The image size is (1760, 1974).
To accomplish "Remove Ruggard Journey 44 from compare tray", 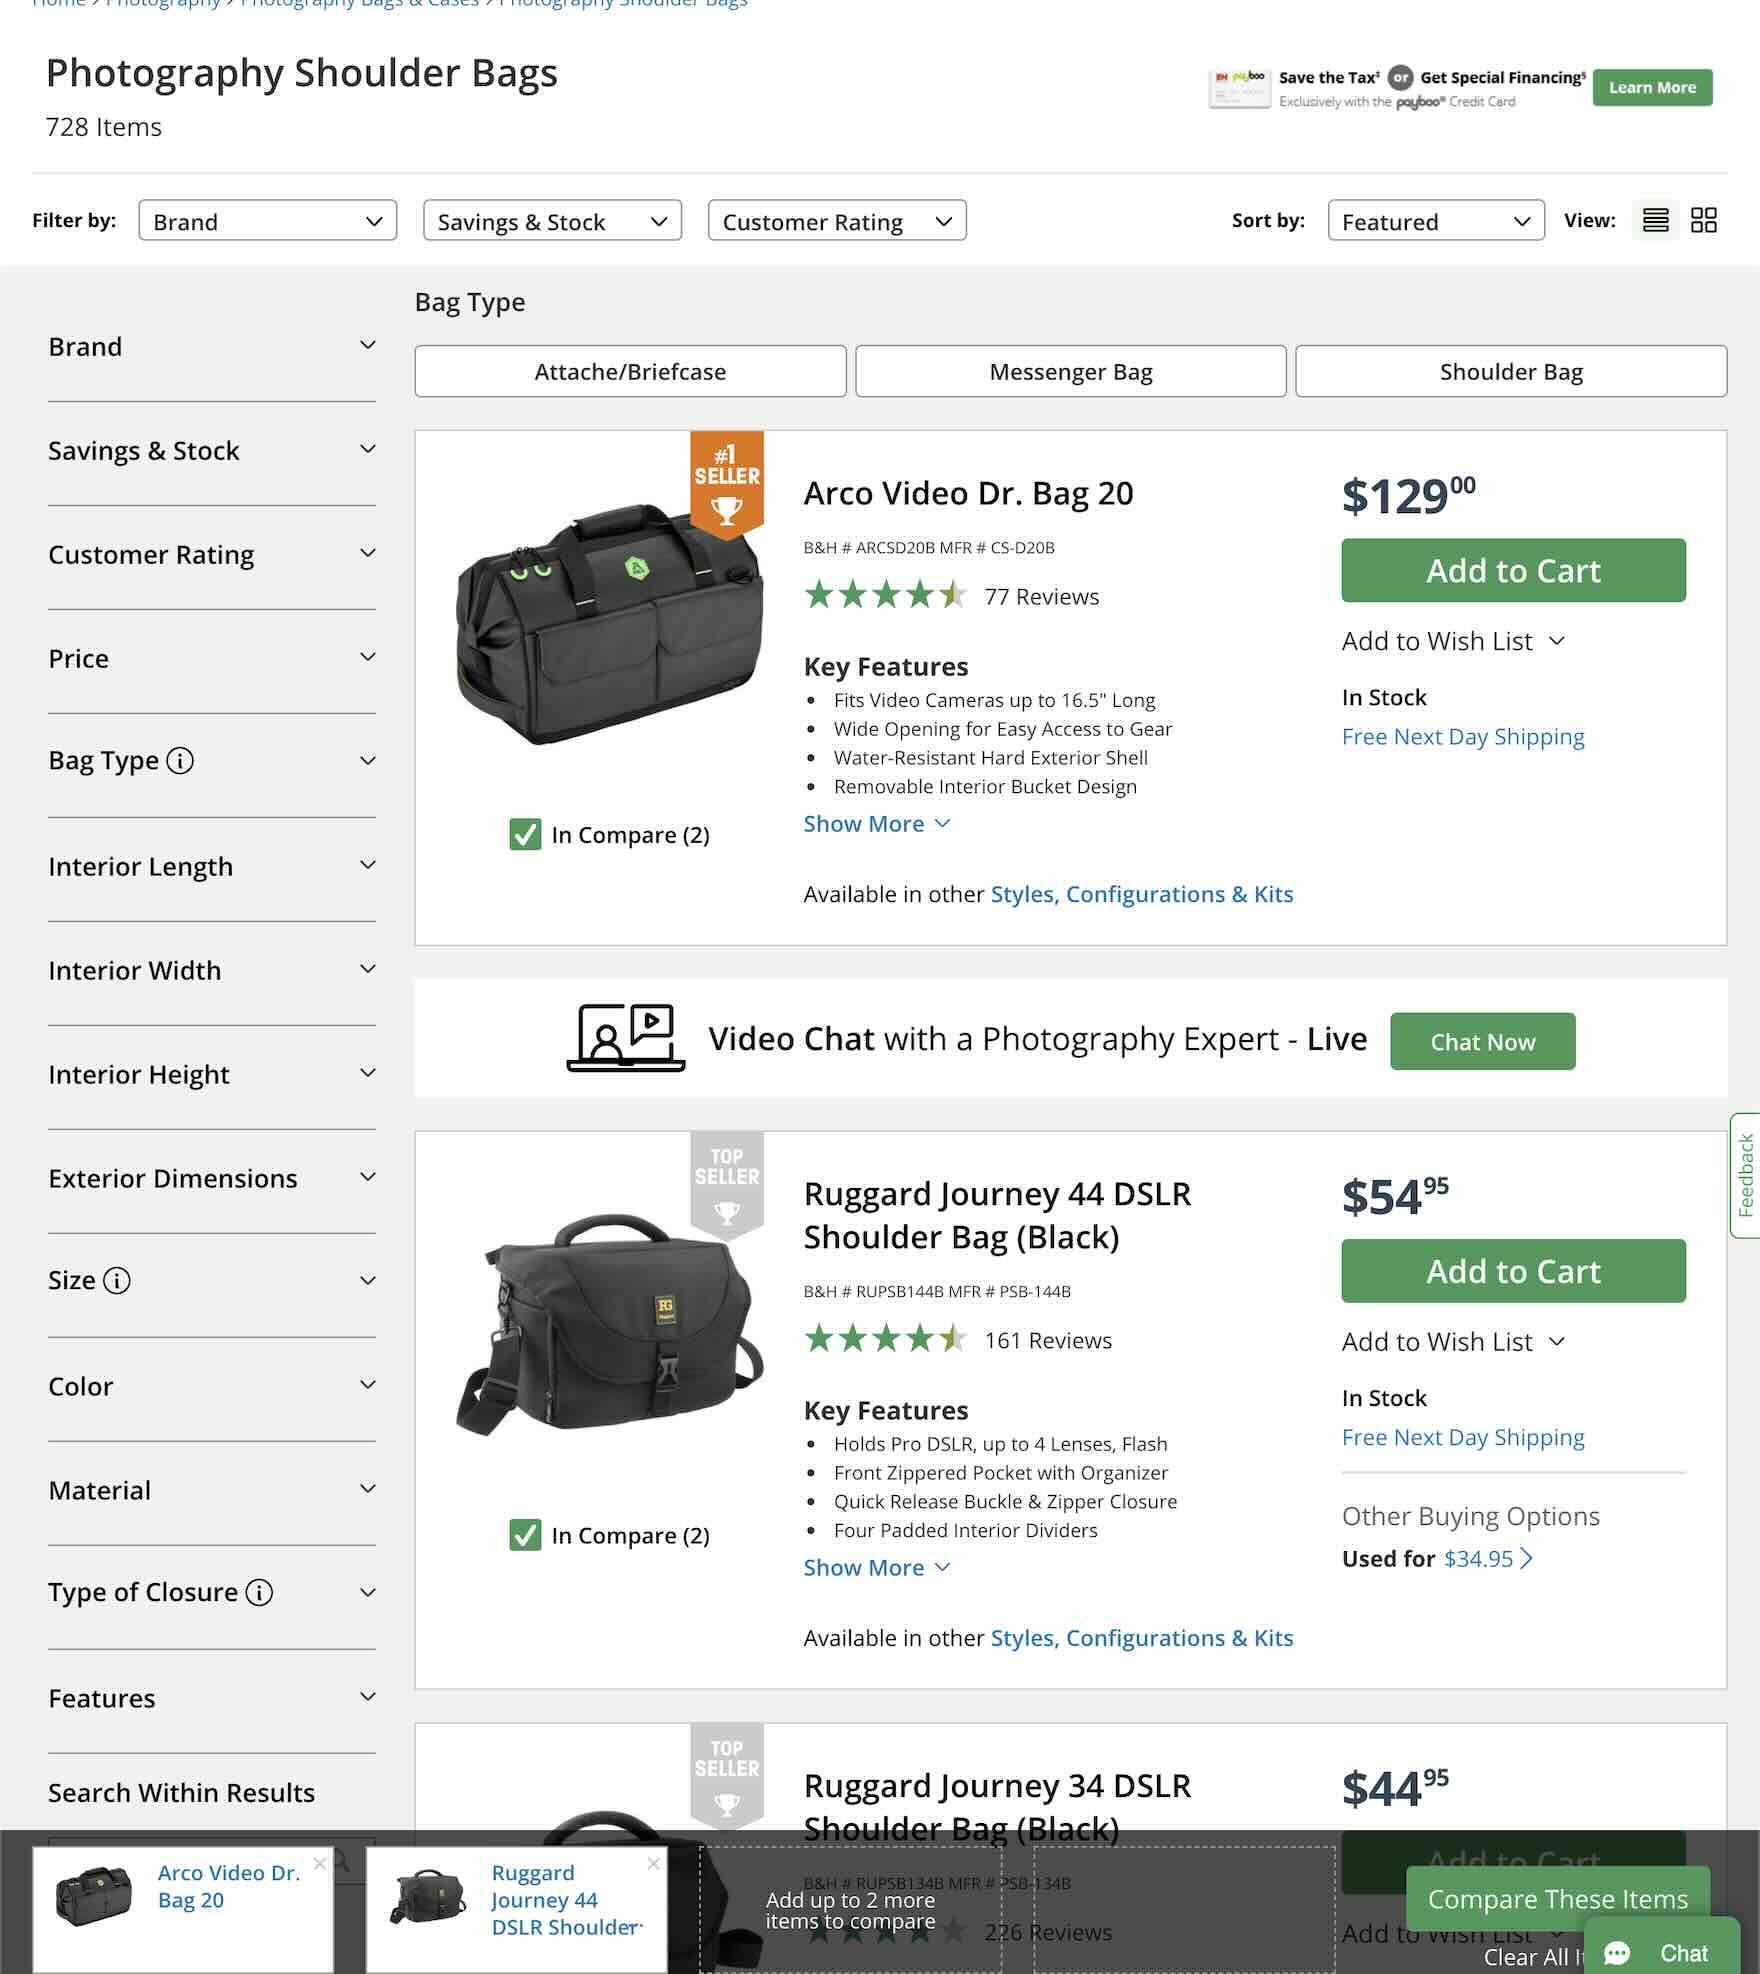I will tap(653, 1863).
